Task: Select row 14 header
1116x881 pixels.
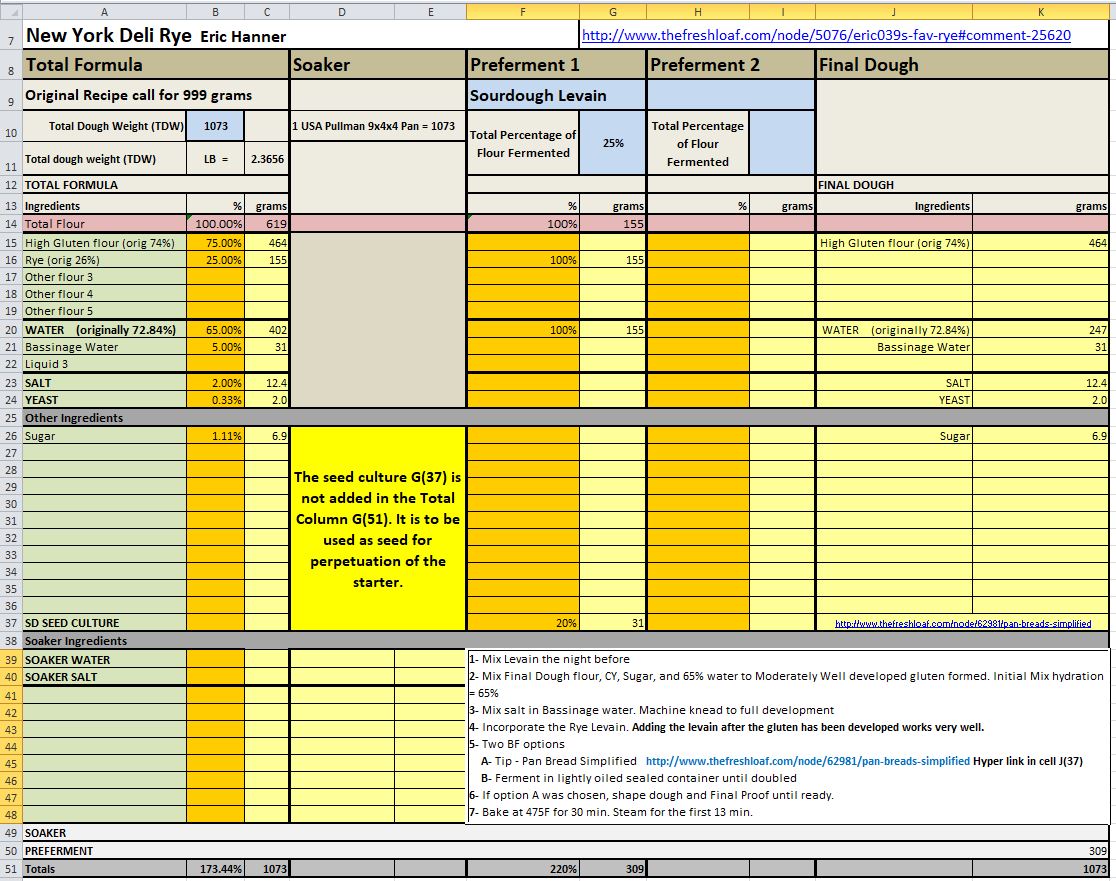Action: click(10, 224)
